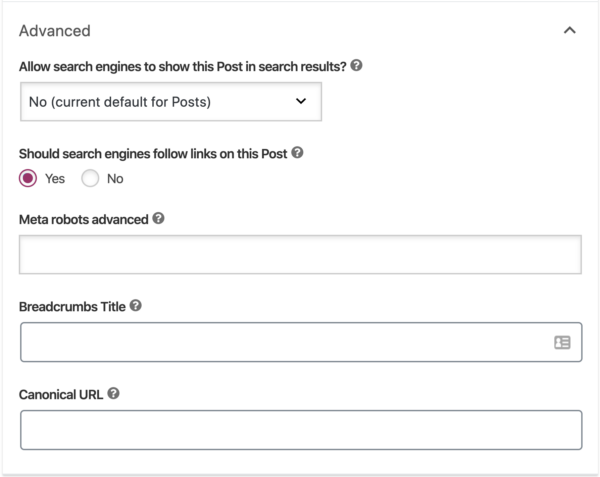This screenshot has height=477, width=600.
Task: Focus the Meta robots advanced field
Action: point(300,254)
